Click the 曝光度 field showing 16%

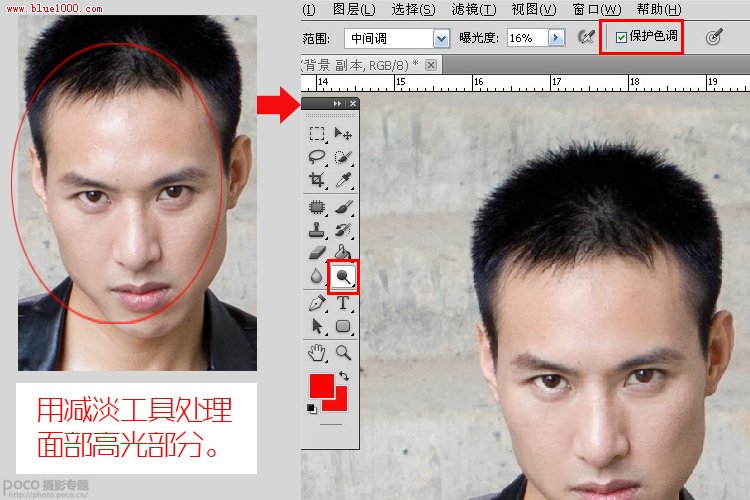point(528,38)
